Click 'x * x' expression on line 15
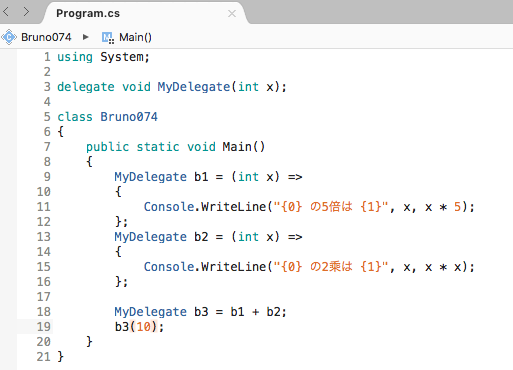 click(x=443, y=267)
